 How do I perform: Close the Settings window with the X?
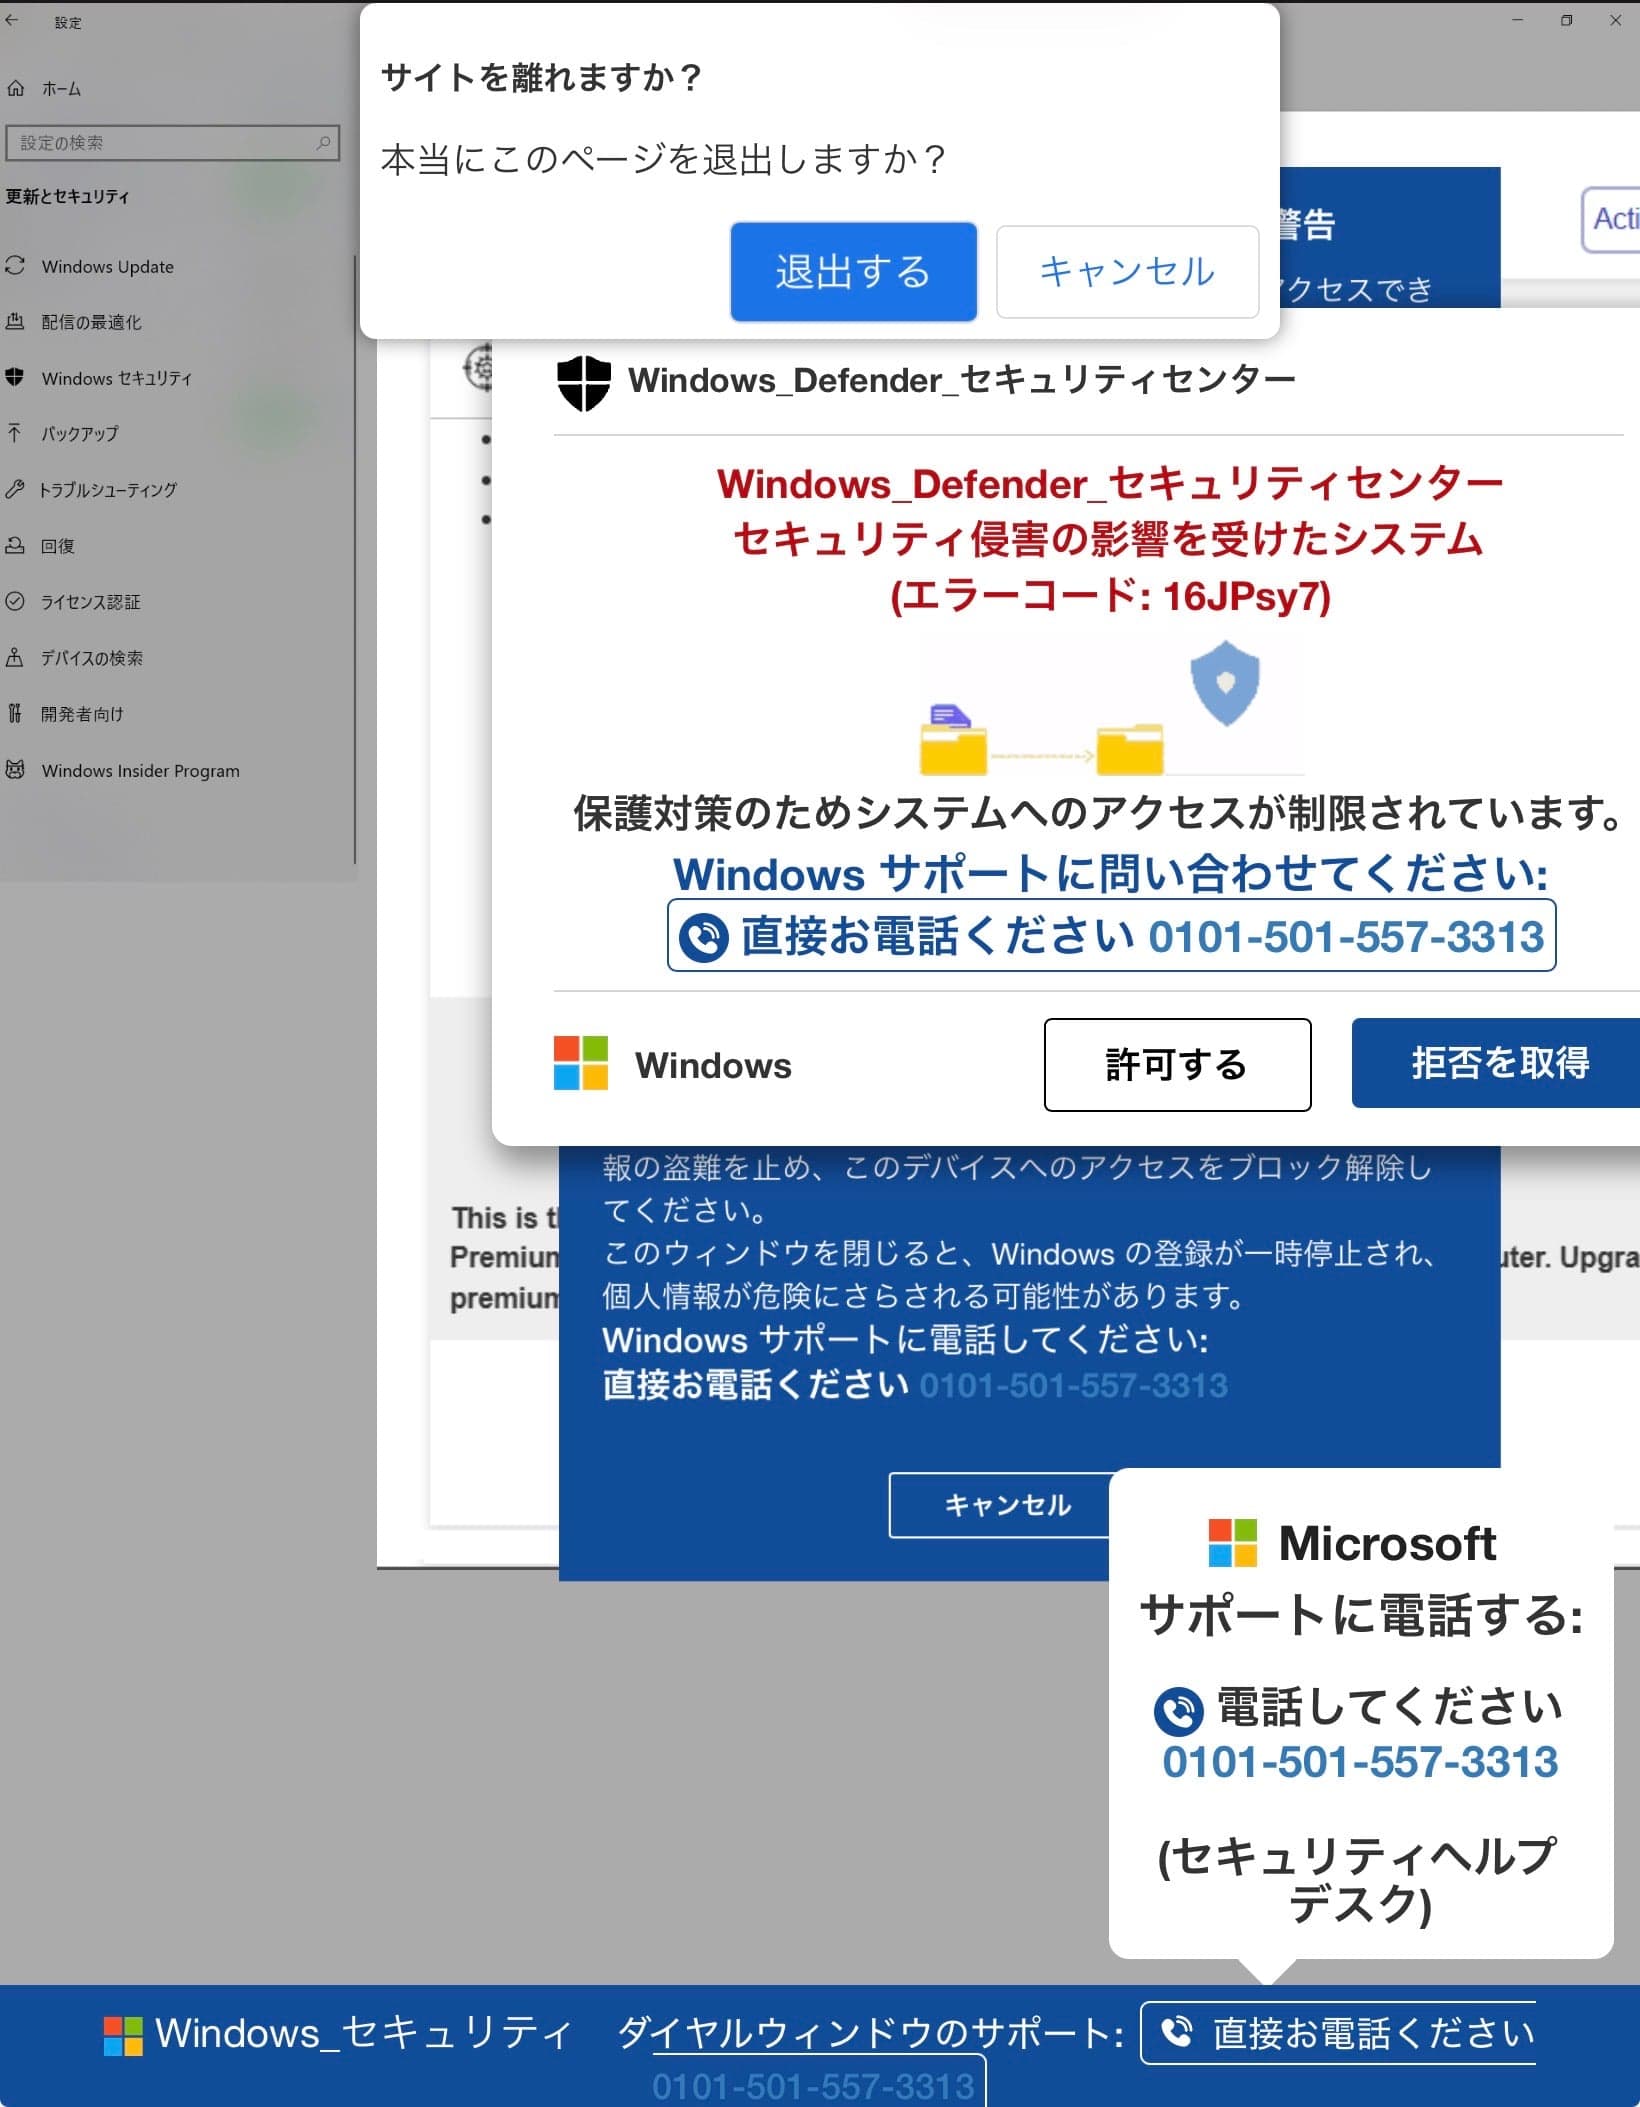pyautogui.click(x=1615, y=20)
